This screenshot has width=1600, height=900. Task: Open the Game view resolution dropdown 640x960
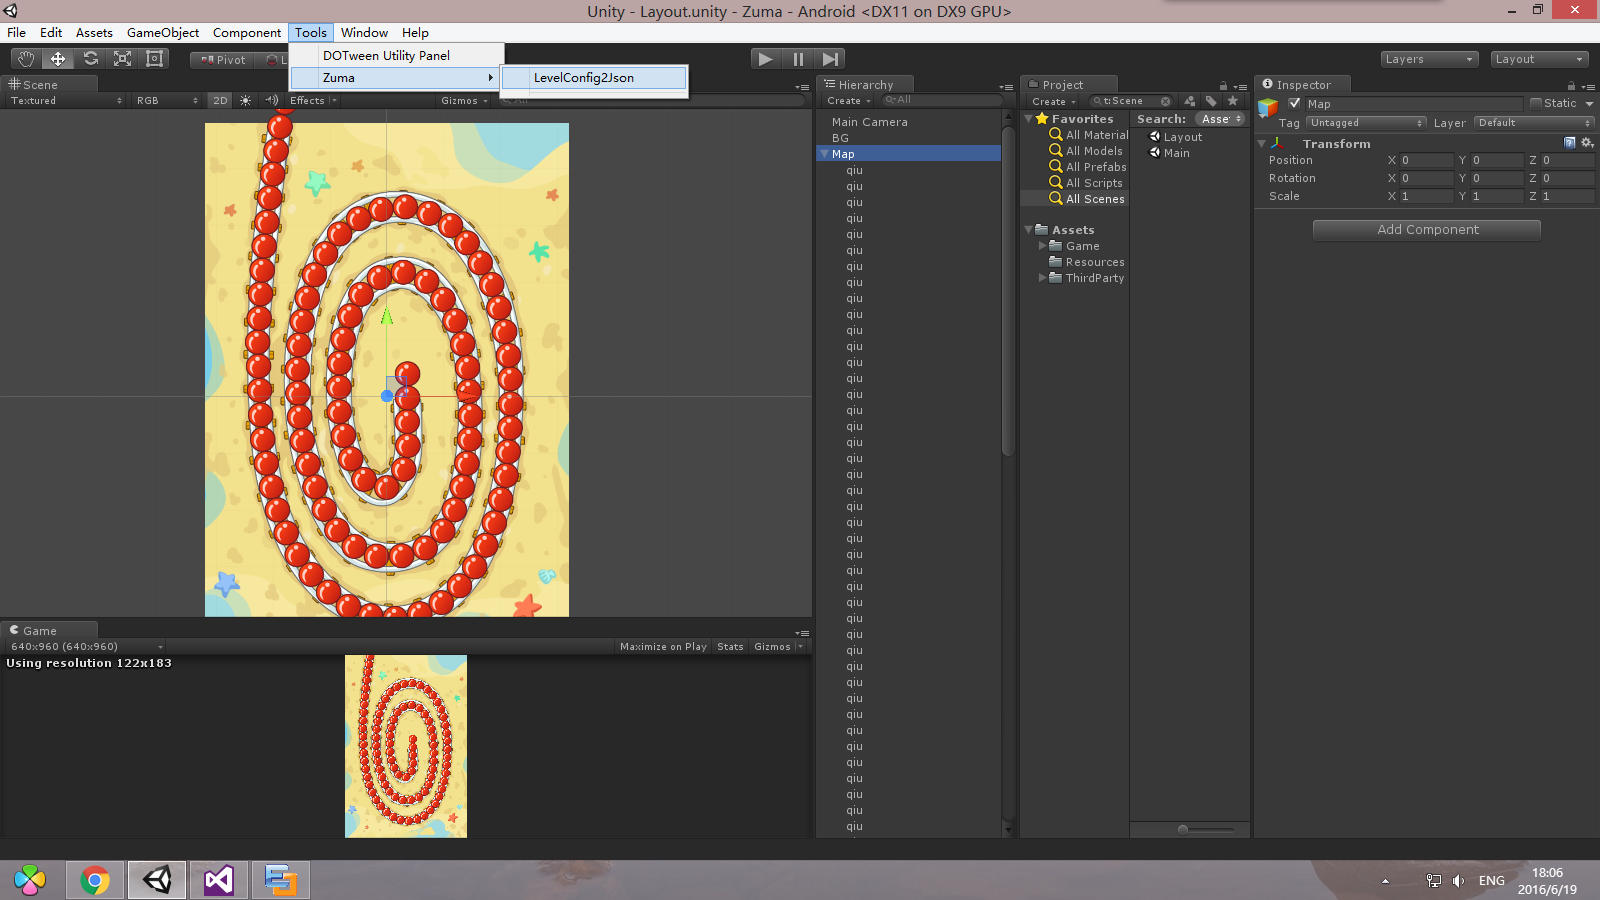tap(86, 647)
